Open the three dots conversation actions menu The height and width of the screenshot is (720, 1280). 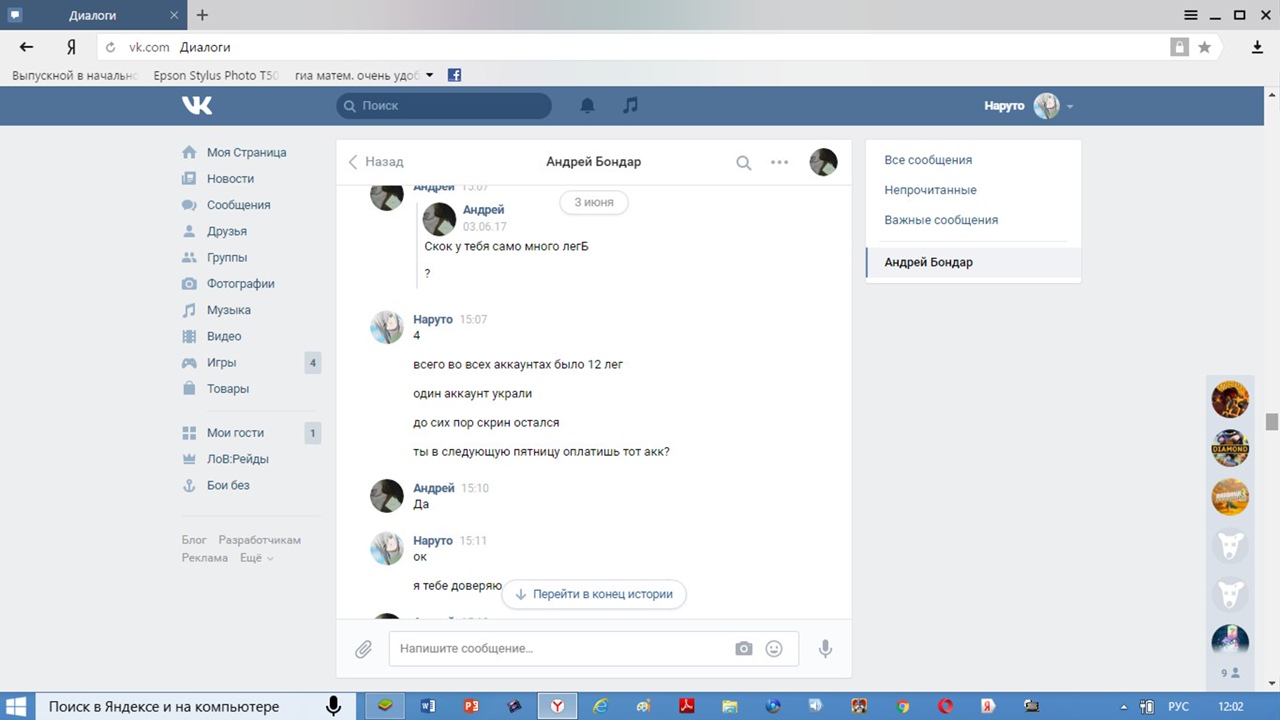click(780, 162)
